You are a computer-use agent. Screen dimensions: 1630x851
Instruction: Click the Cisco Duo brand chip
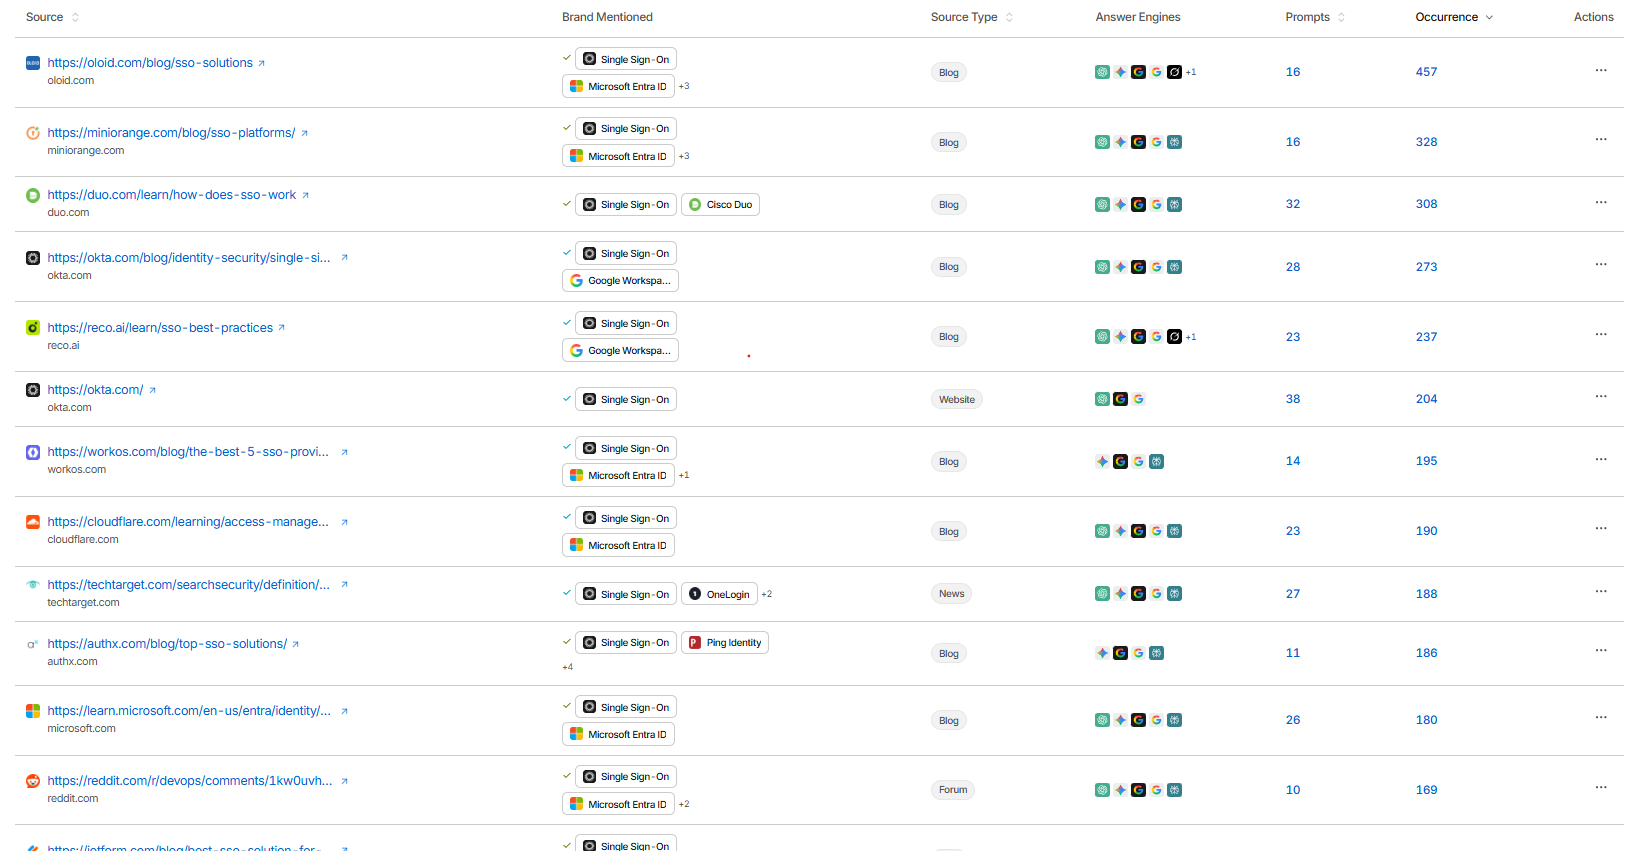[x=720, y=205]
